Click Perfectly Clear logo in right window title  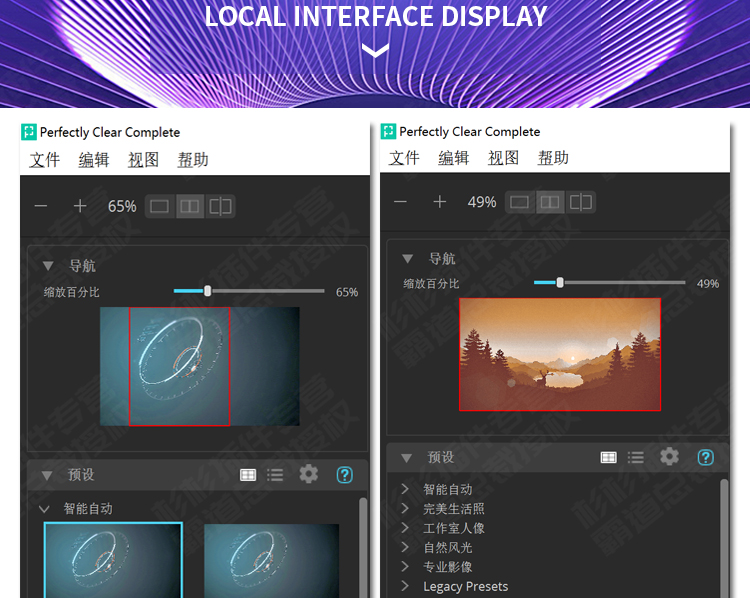pos(388,131)
